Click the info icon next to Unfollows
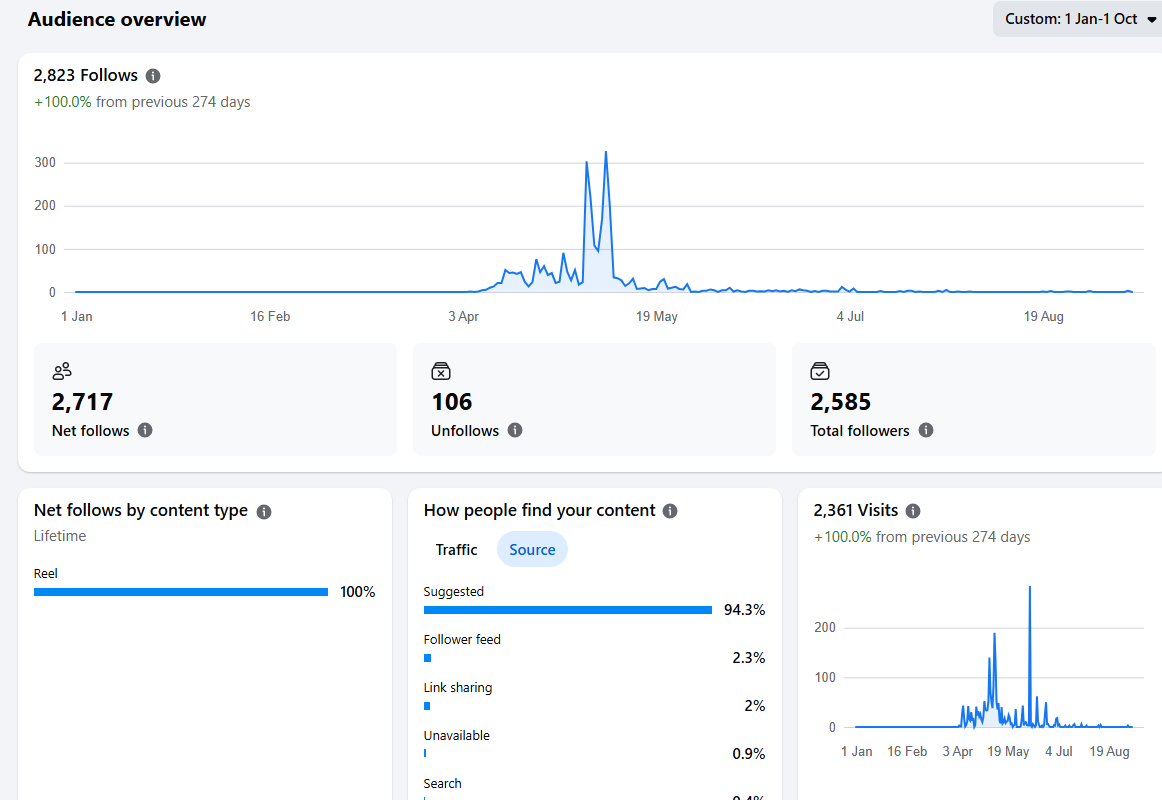This screenshot has height=800, width=1162. click(515, 430)
